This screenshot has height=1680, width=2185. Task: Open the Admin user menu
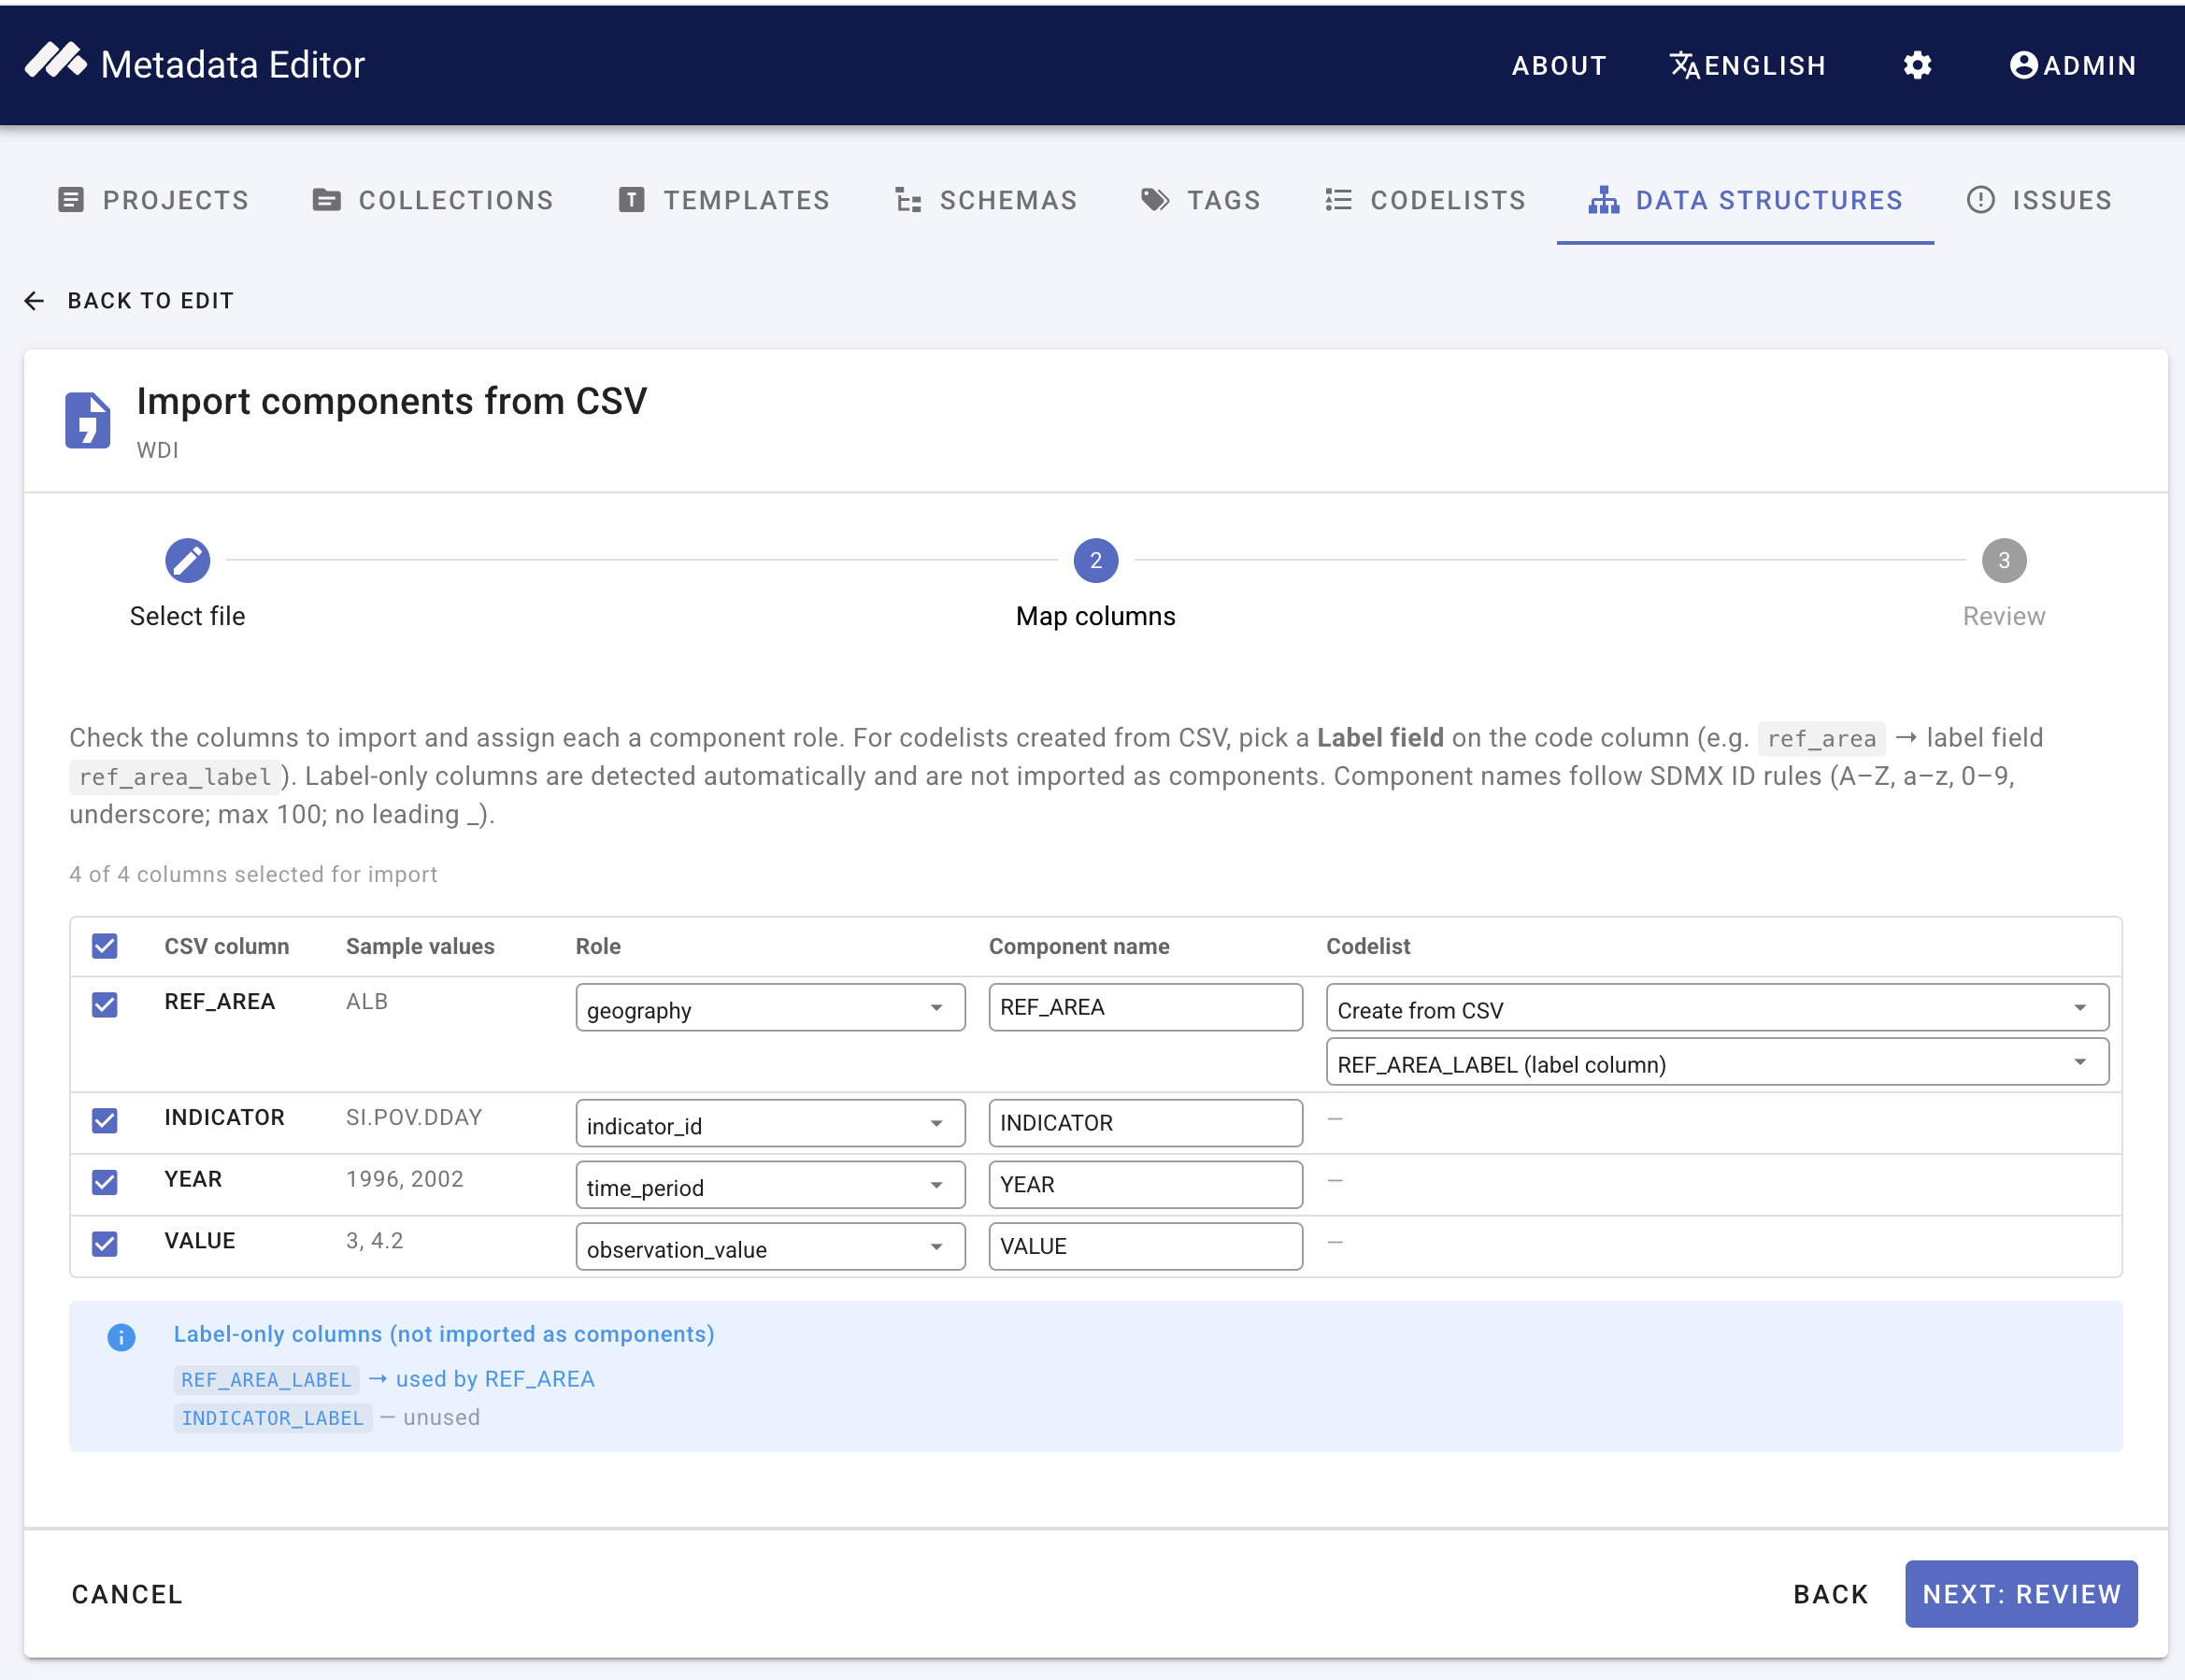point(2073,65)
